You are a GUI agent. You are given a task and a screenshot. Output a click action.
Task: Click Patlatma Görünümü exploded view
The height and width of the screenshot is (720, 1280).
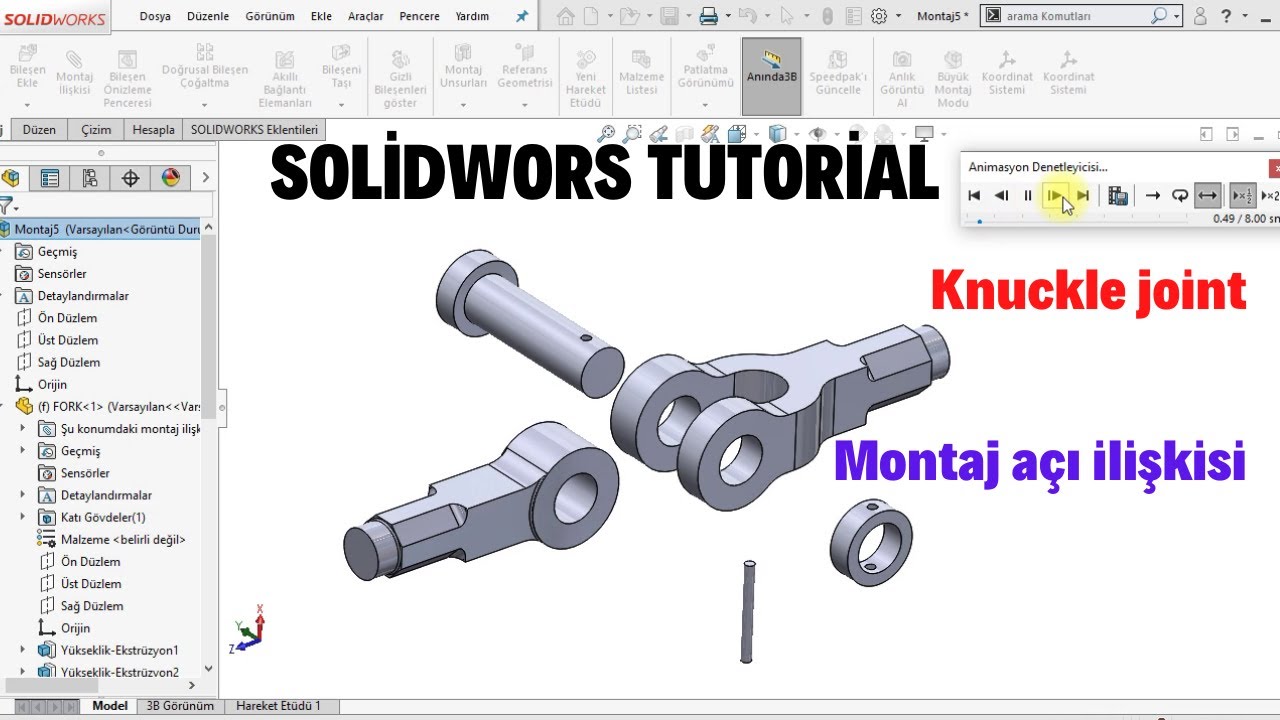point(705,65)
